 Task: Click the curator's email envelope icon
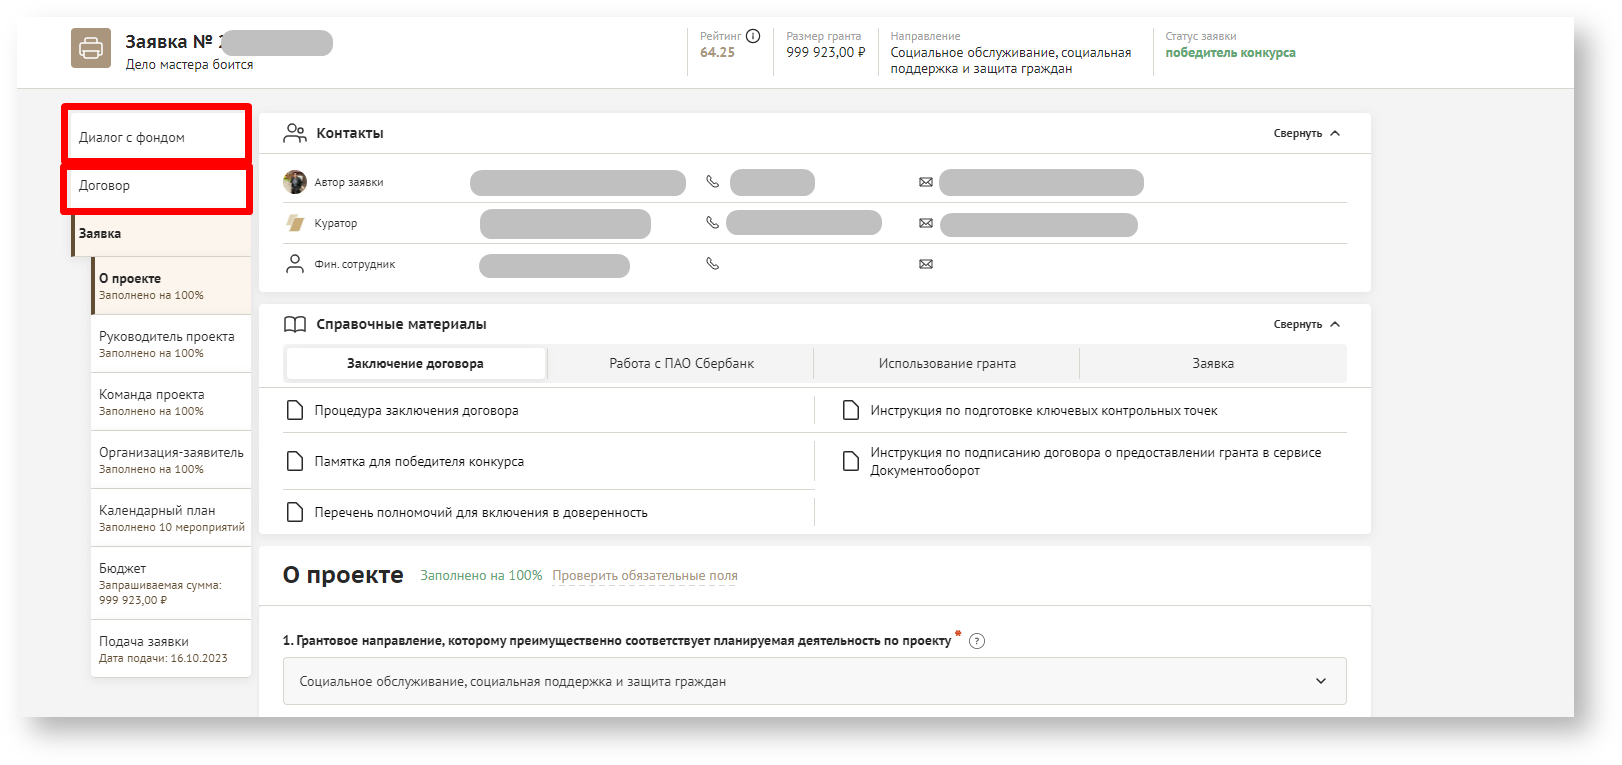(926, 223)
